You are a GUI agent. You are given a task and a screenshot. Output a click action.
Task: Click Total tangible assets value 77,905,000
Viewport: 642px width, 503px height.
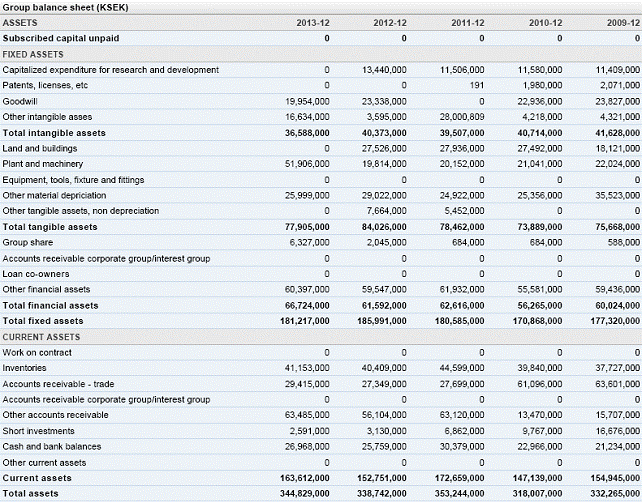coord(304,227)
